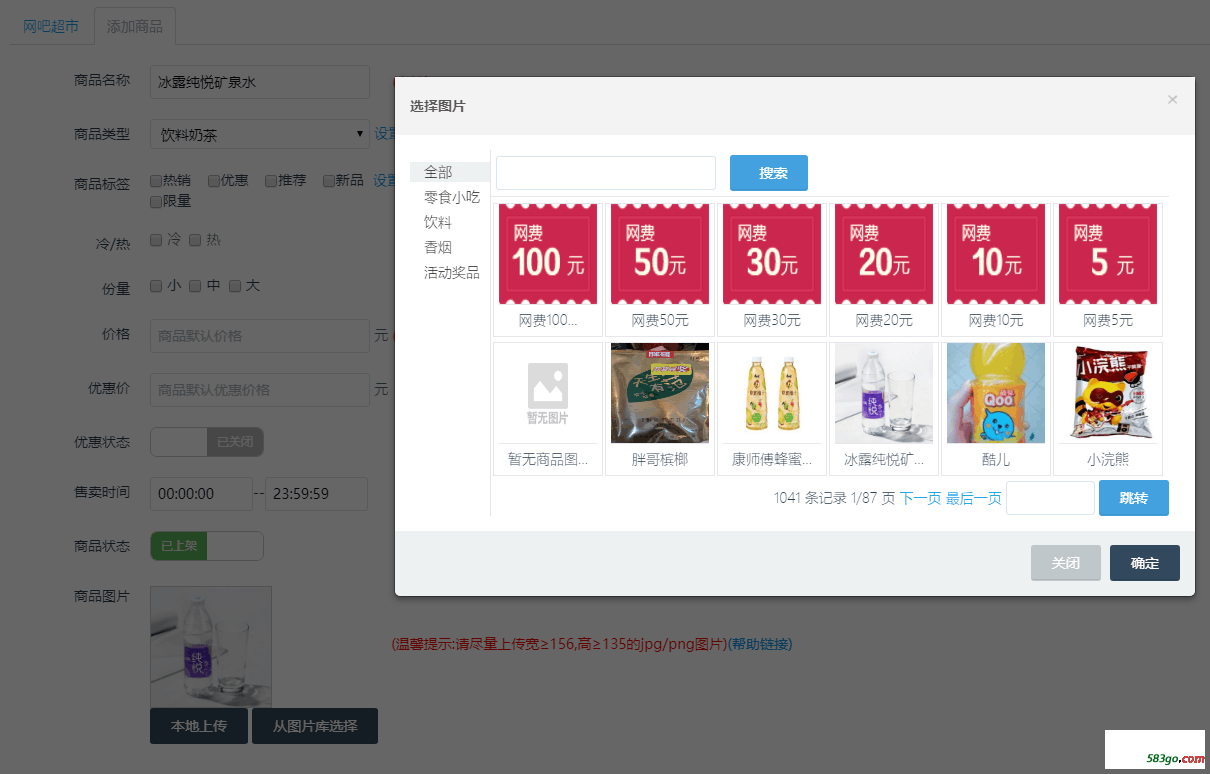Select the 胖哥槟榔 product image

click(660, 393)
